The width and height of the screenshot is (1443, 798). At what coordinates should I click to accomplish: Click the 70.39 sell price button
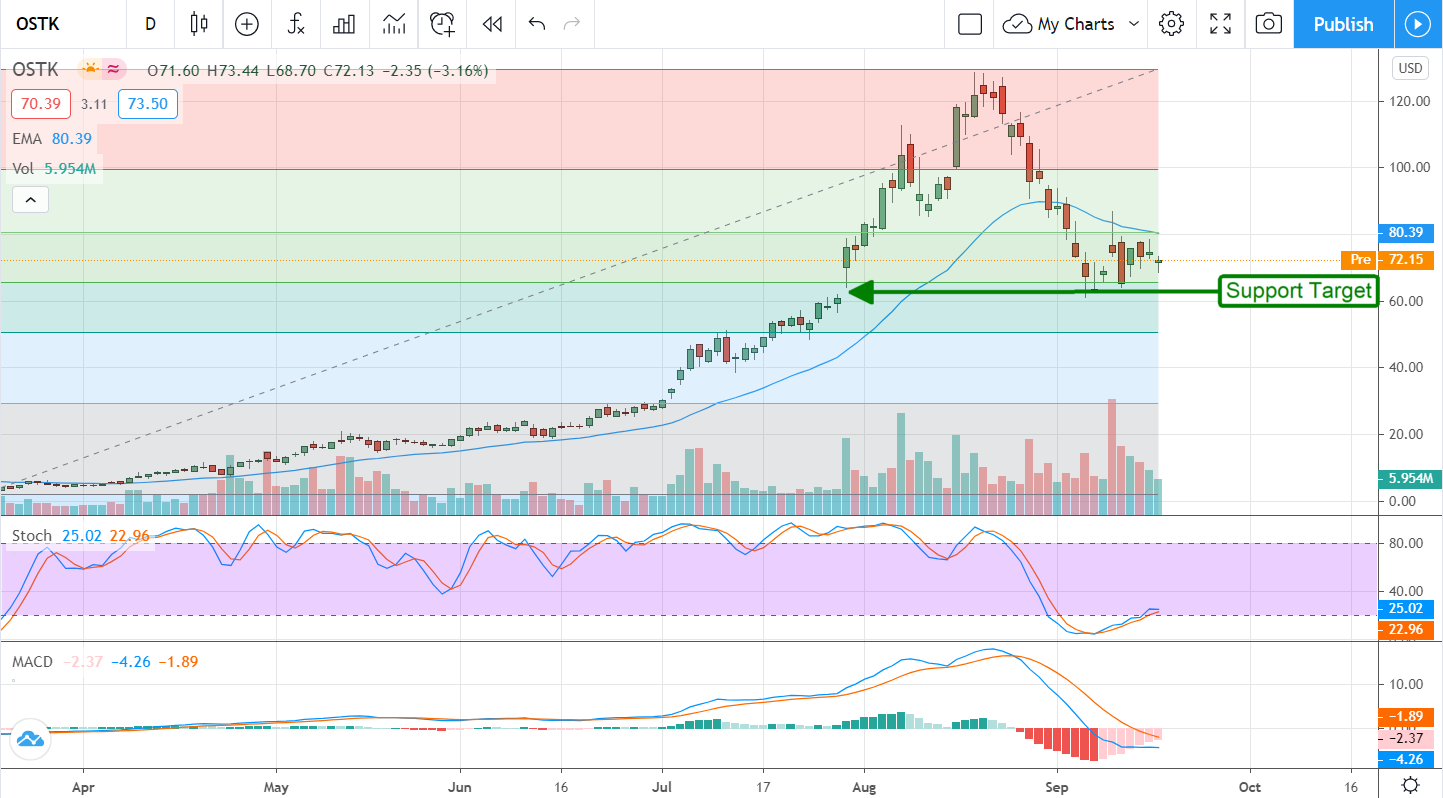point(41,104)
